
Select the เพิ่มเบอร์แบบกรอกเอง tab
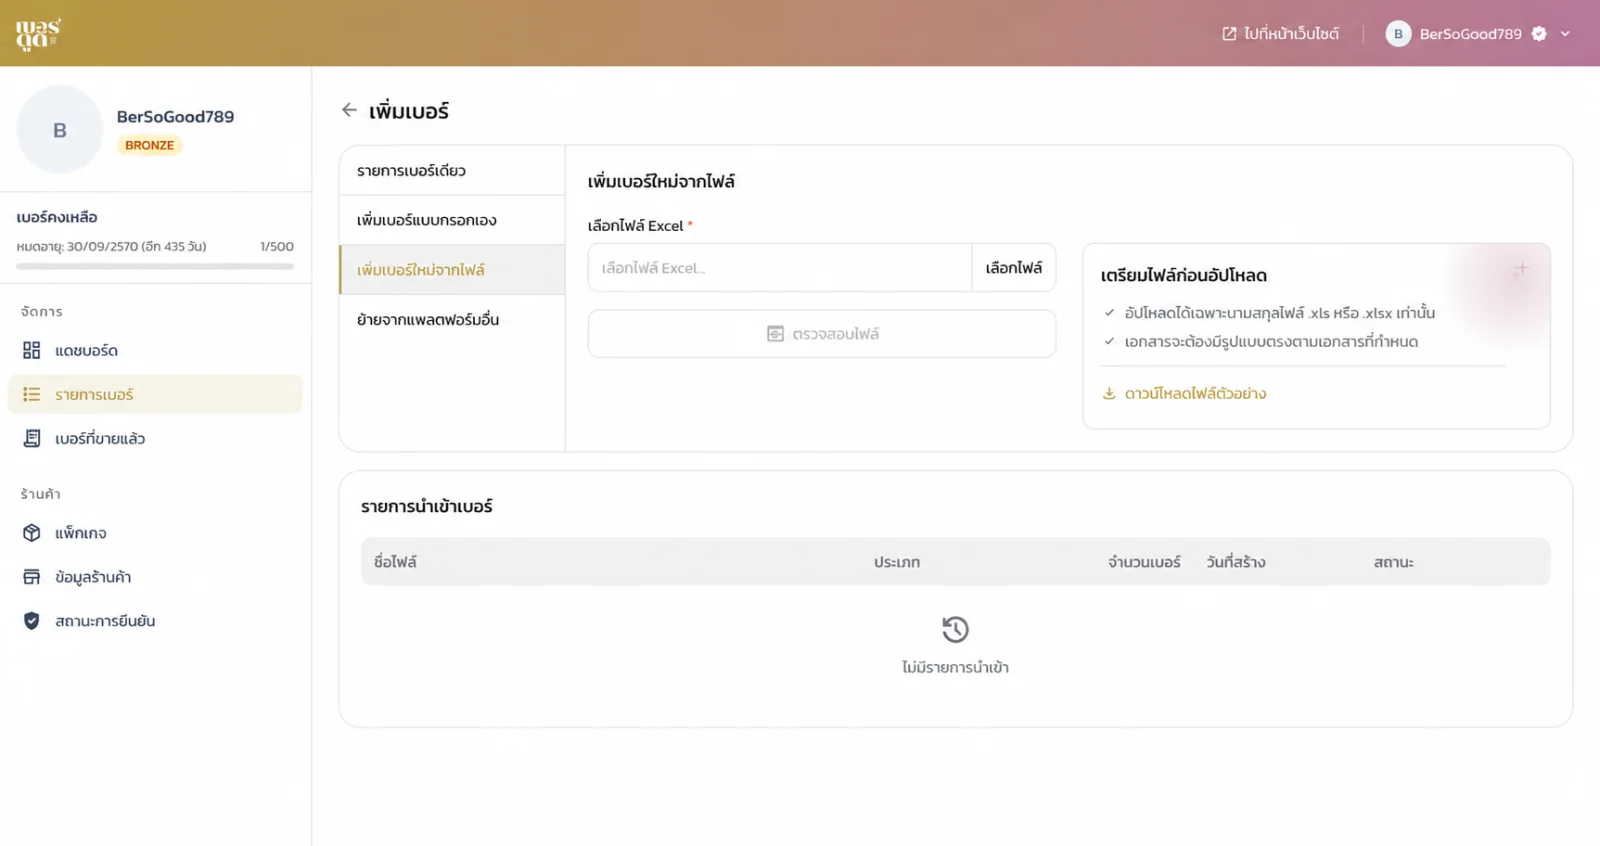point(452,220)
